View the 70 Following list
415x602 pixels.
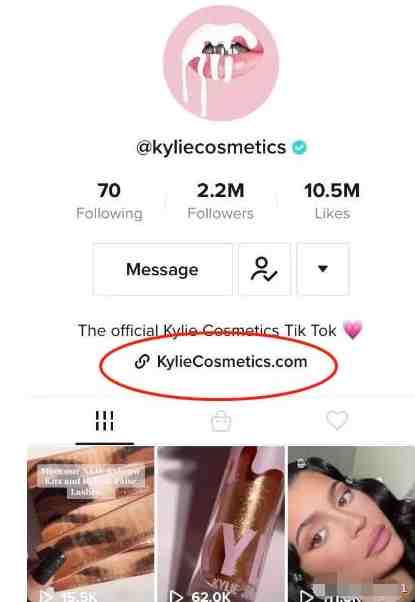tap(109, 201)
